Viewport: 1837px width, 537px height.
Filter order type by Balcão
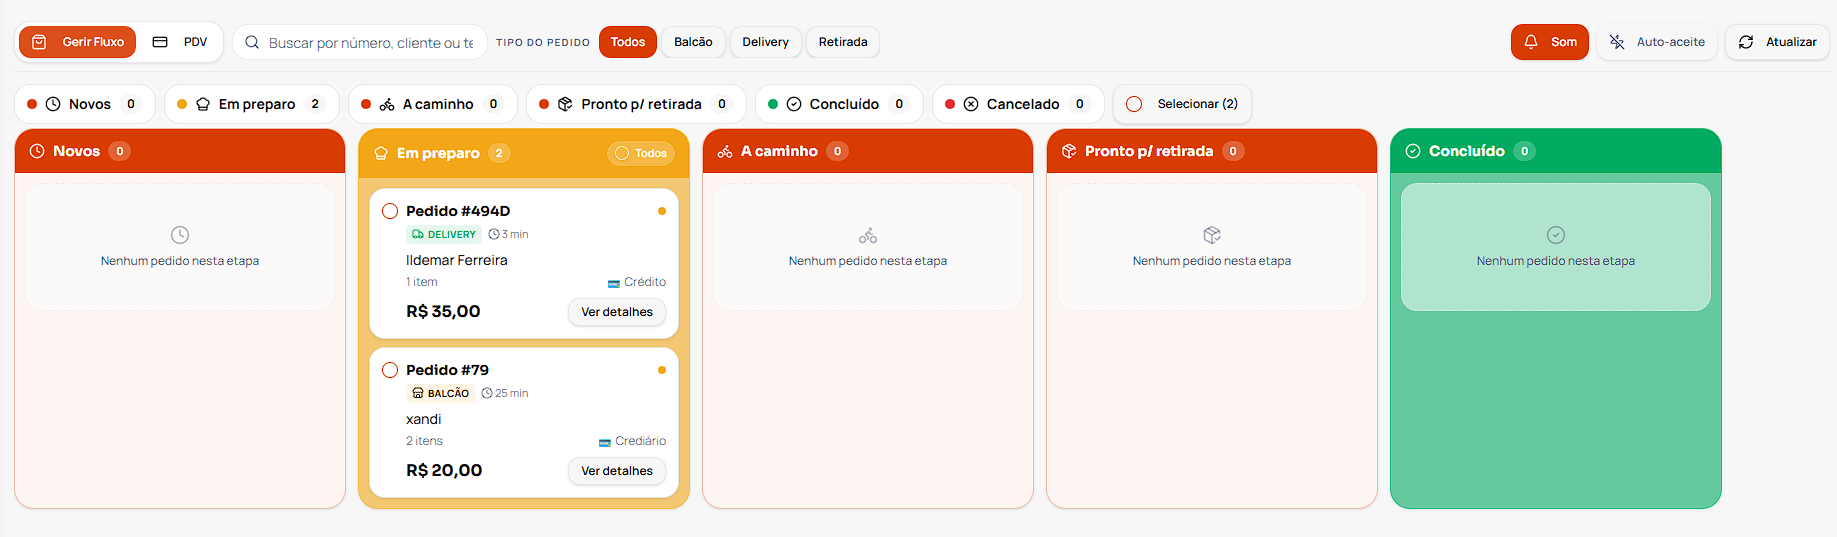tap(693, 42)
